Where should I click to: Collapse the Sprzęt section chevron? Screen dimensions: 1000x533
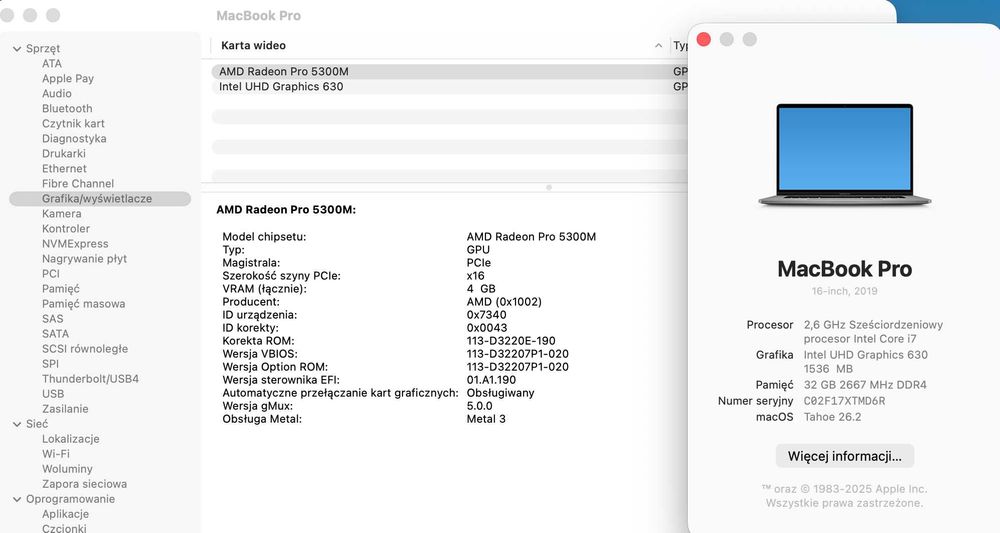coord(17,48)
